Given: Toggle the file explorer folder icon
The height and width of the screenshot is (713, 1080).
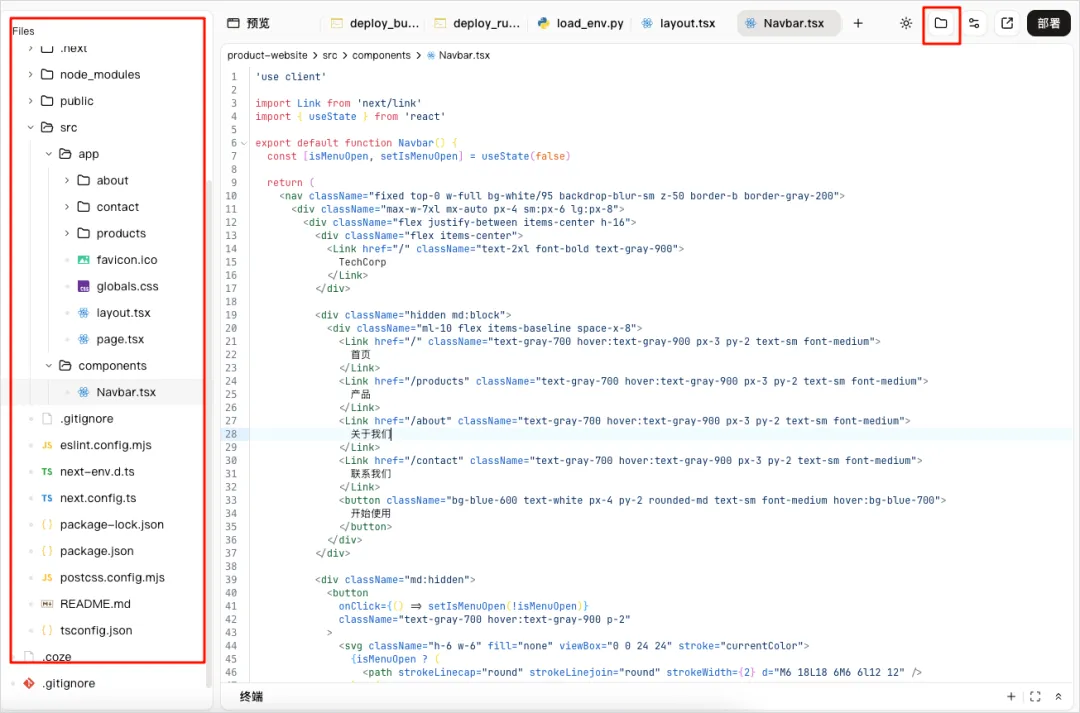Looking at the screenshot, I should pyautogui.click(x=941, y=23).
